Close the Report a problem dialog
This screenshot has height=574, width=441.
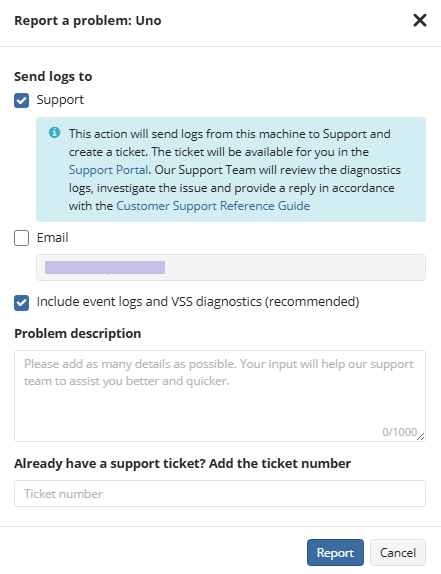(x=420, y=20)
